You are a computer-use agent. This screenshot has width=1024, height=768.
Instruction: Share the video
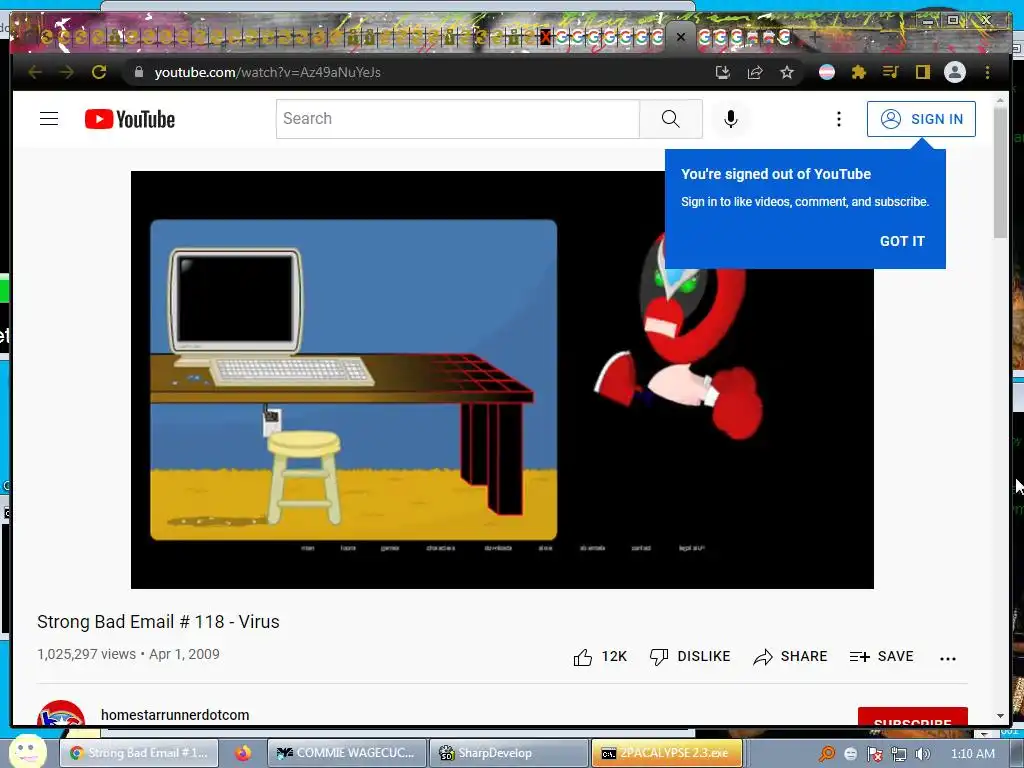point(790,657)
